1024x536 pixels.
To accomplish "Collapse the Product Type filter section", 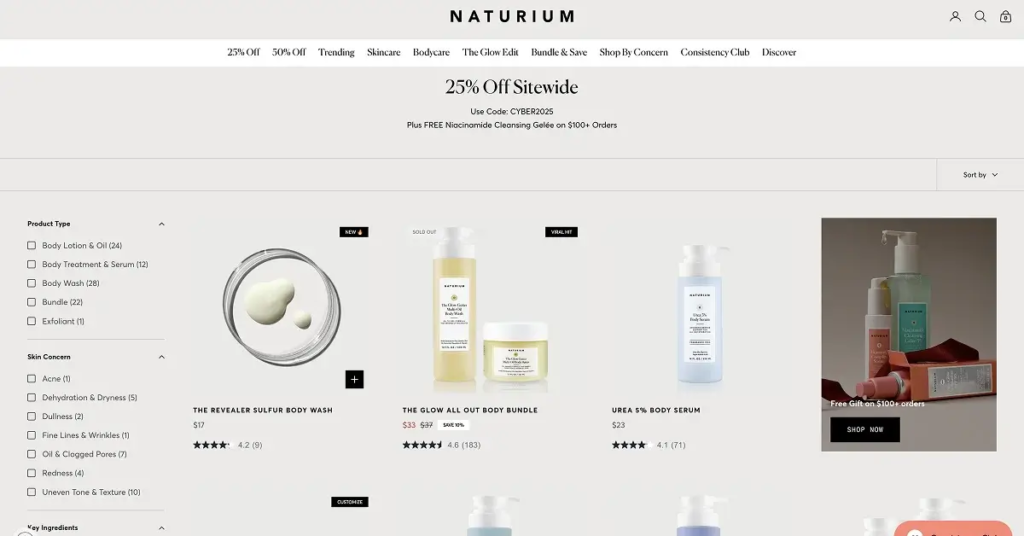I will 161,224.
